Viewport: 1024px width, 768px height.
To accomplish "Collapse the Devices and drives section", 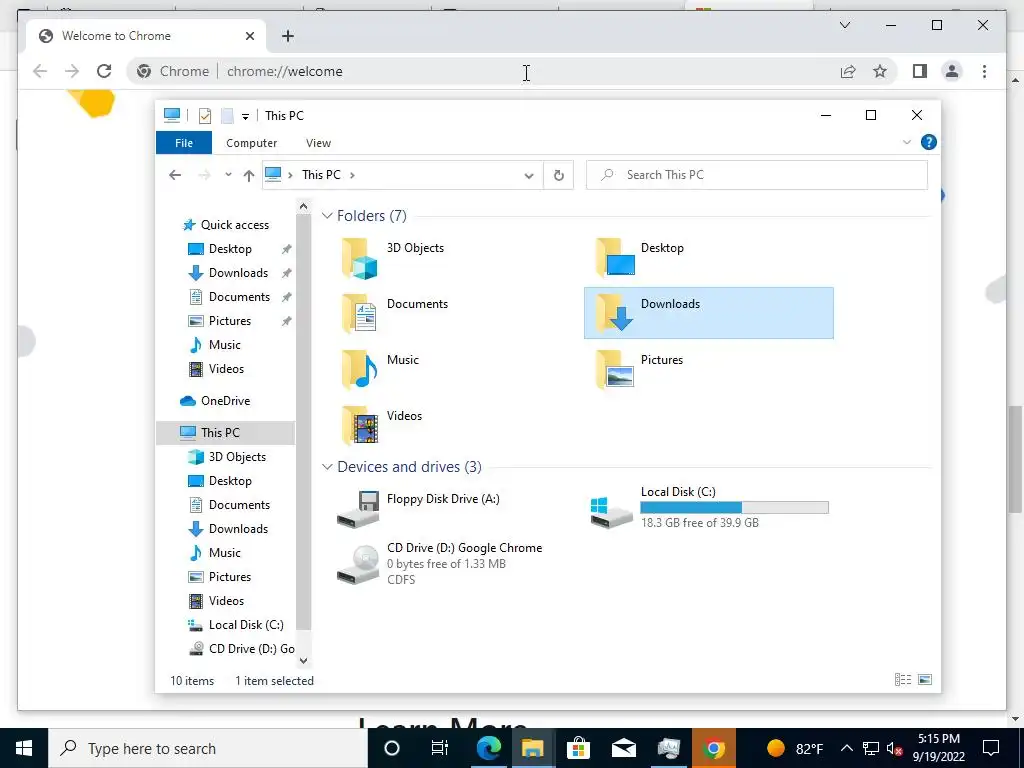I will (x=327, y=467).
